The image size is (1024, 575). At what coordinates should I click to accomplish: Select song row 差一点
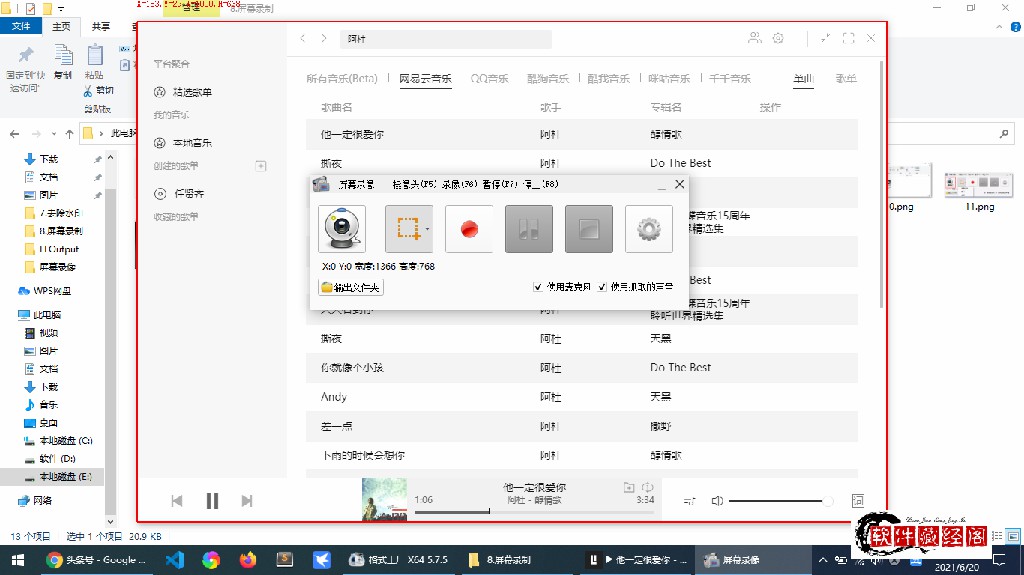click(581, 426)
